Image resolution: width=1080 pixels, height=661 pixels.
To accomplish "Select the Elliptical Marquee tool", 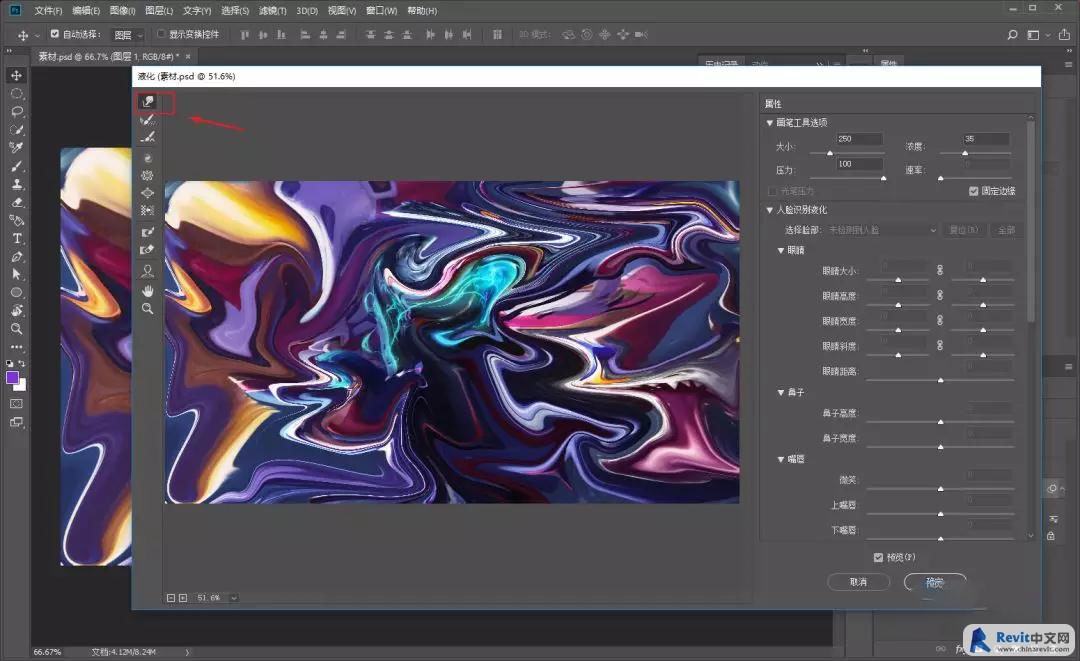I will [17, 94].
